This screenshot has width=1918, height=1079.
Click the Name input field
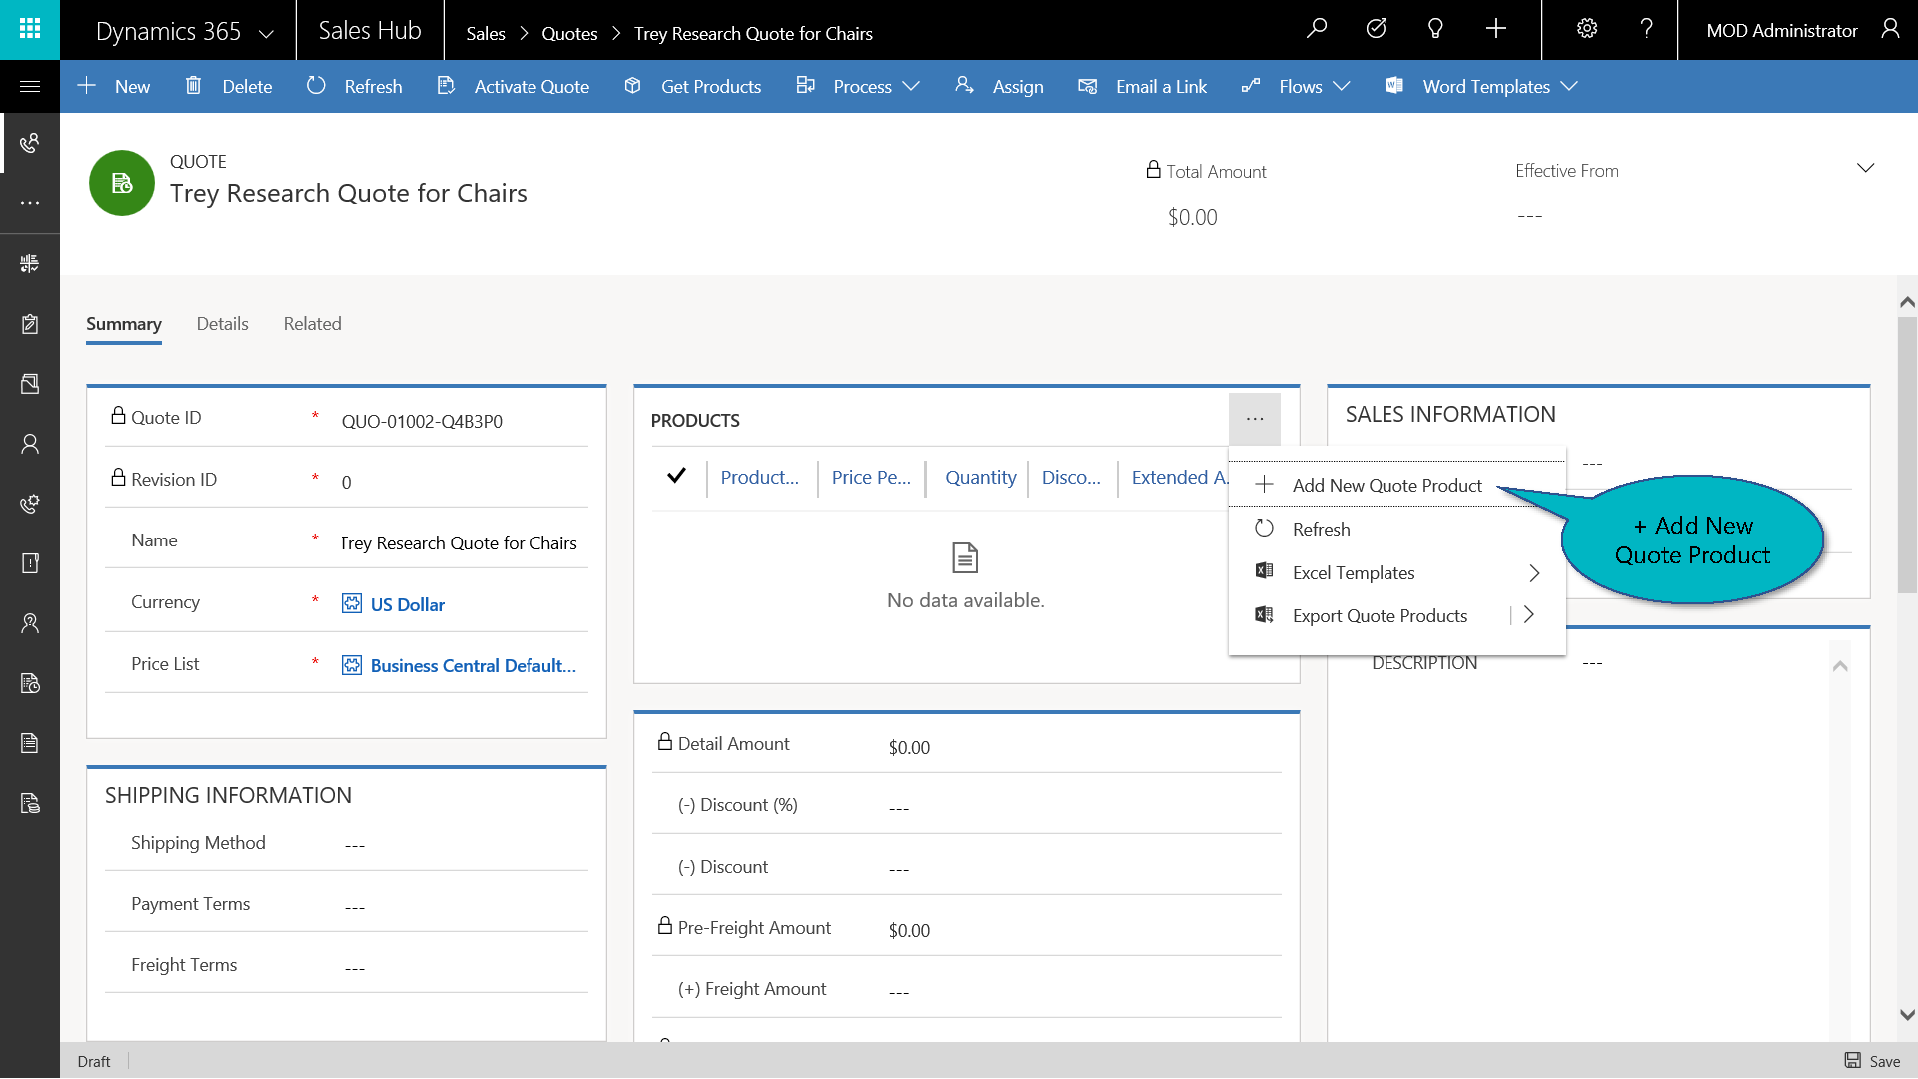459,543
